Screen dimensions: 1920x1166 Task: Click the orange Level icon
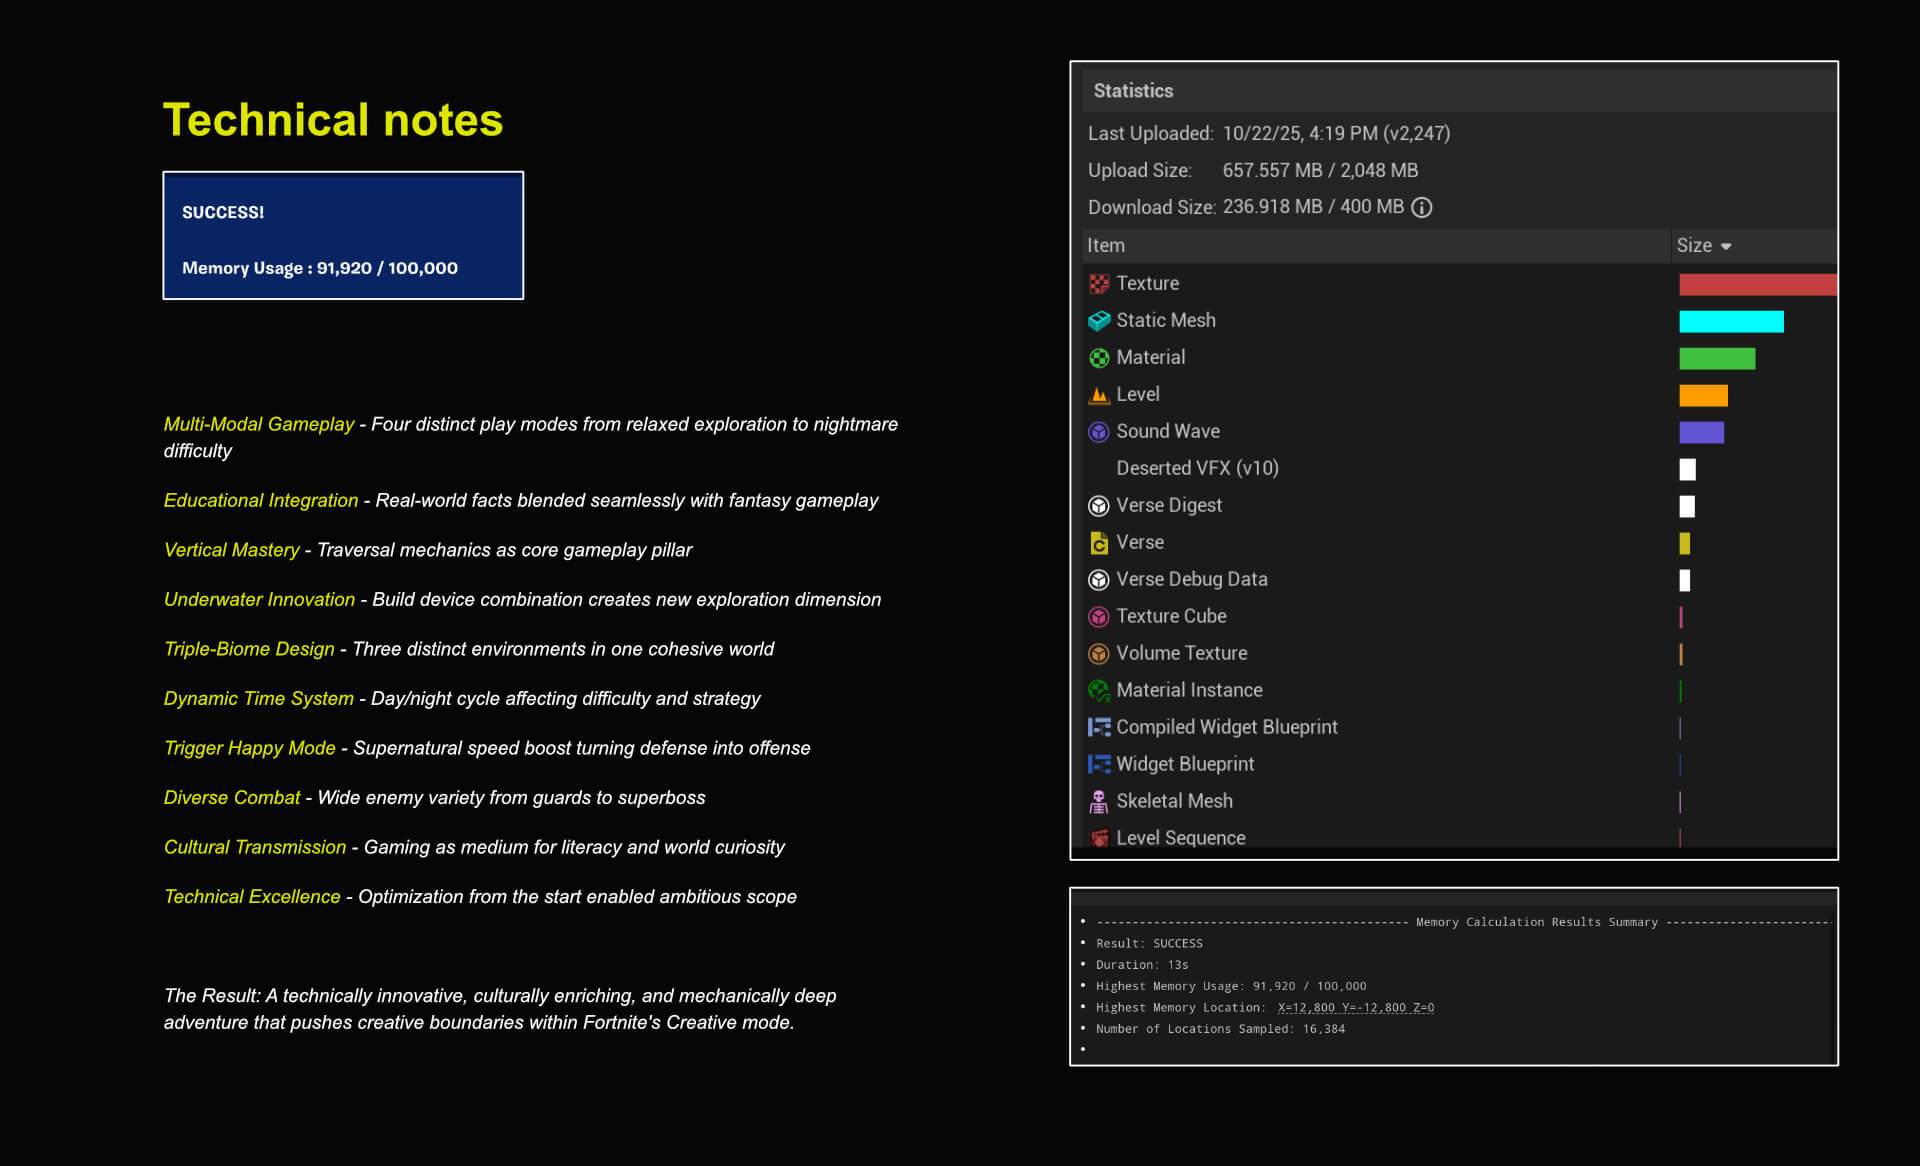click(x=1099, y=395)
